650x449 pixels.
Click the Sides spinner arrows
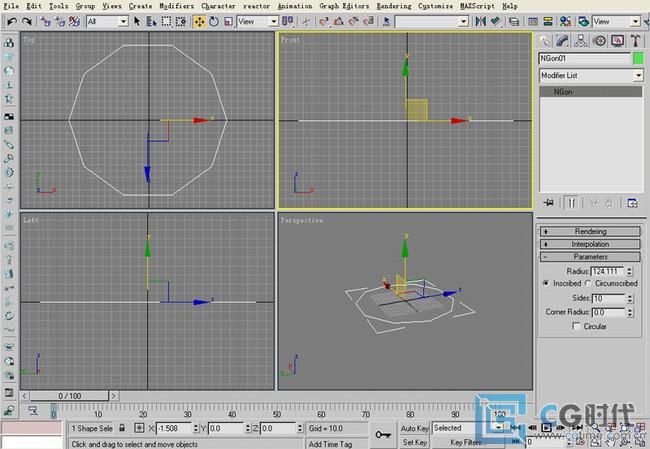tap(630, 299)
